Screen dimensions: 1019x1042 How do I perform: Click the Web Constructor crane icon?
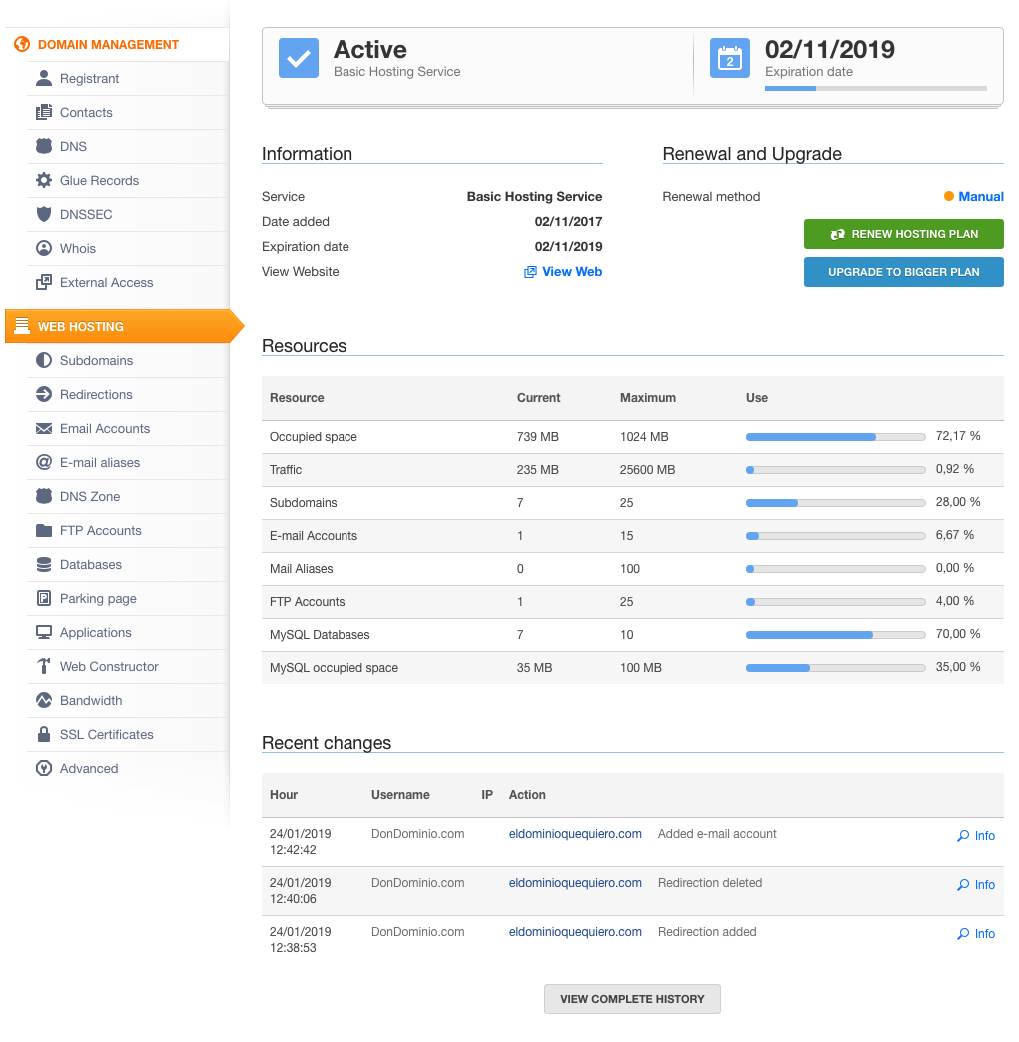click(x=44, y=667)
